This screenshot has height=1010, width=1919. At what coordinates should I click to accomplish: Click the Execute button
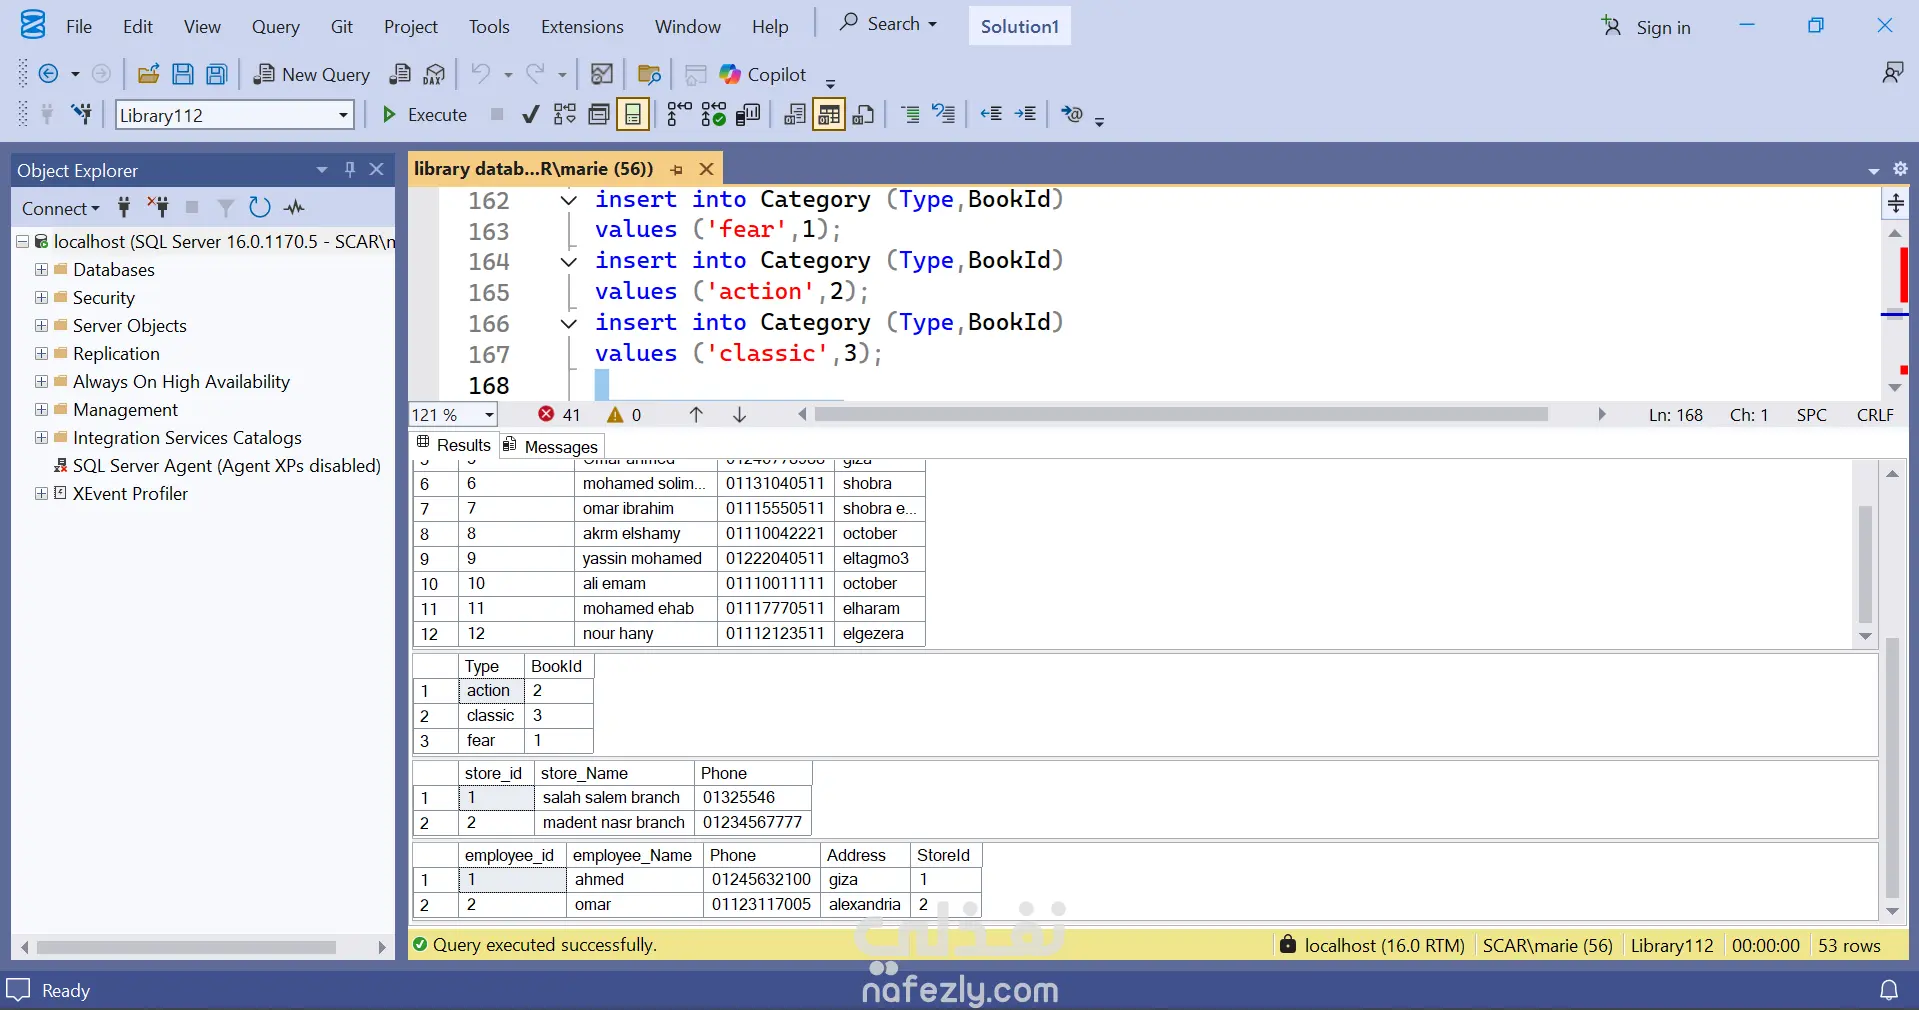425,115
